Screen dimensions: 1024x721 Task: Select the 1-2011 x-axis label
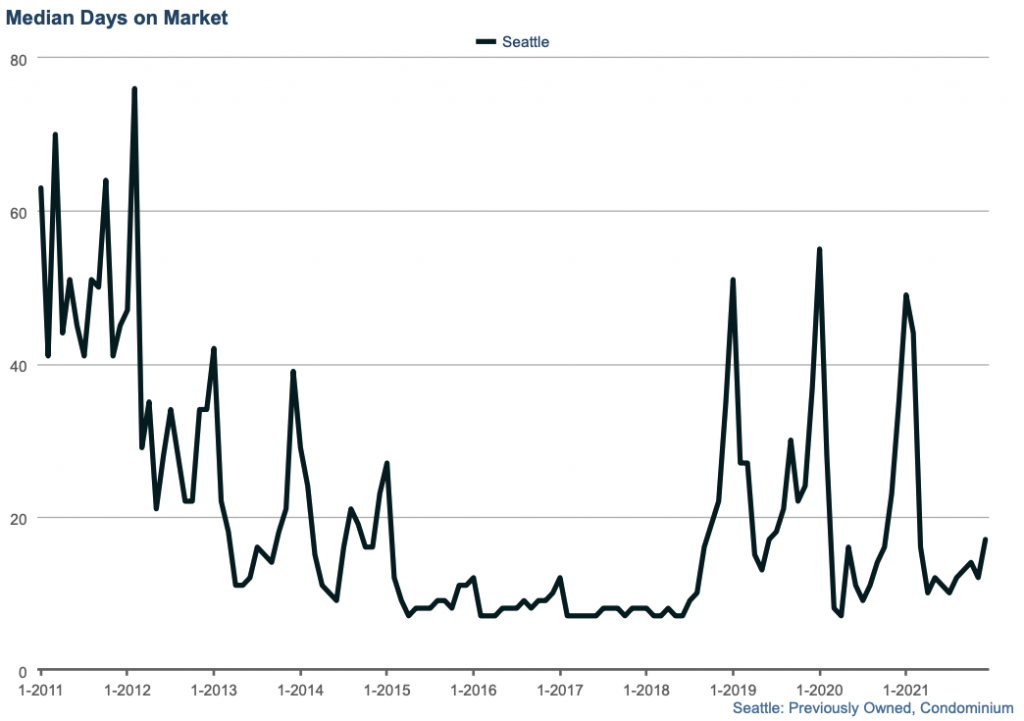tap(41, 690)
